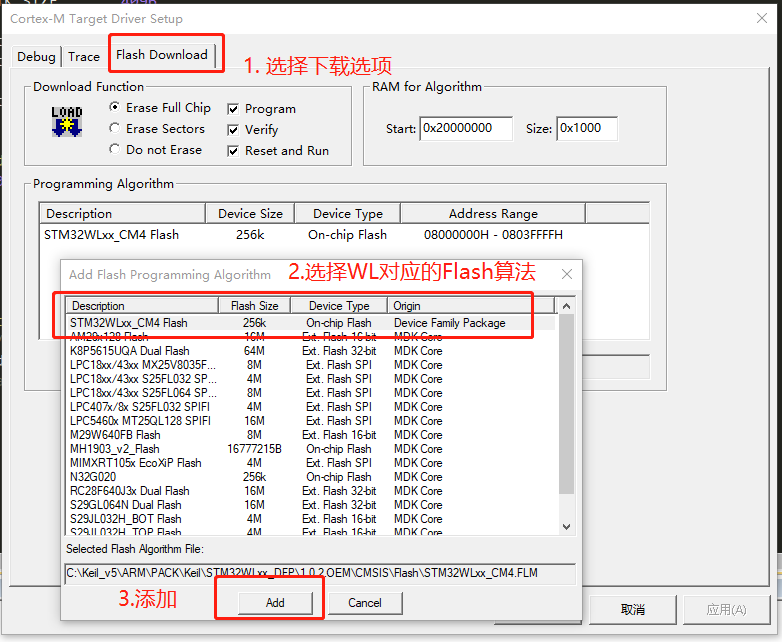Click the RAM Start address field
Screen dimensions: 782x642
point(466,128)
